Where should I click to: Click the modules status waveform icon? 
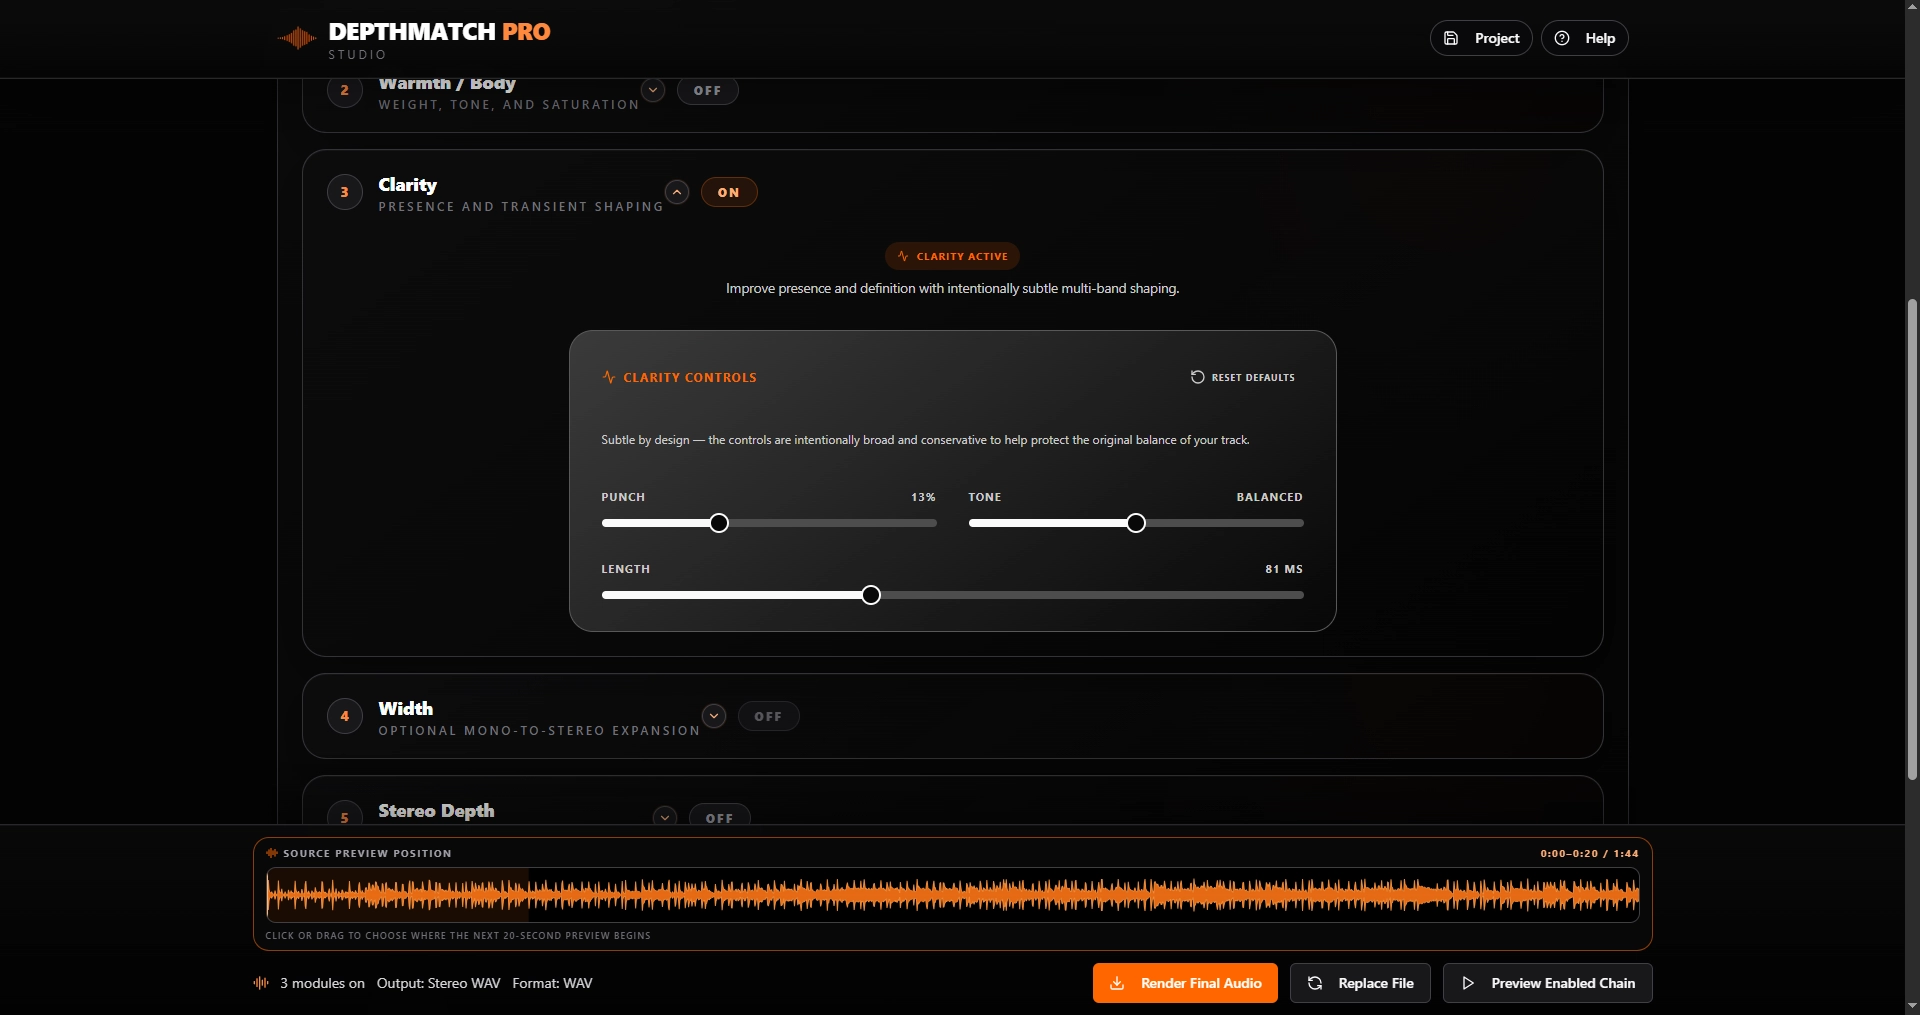tap(261, 983)
